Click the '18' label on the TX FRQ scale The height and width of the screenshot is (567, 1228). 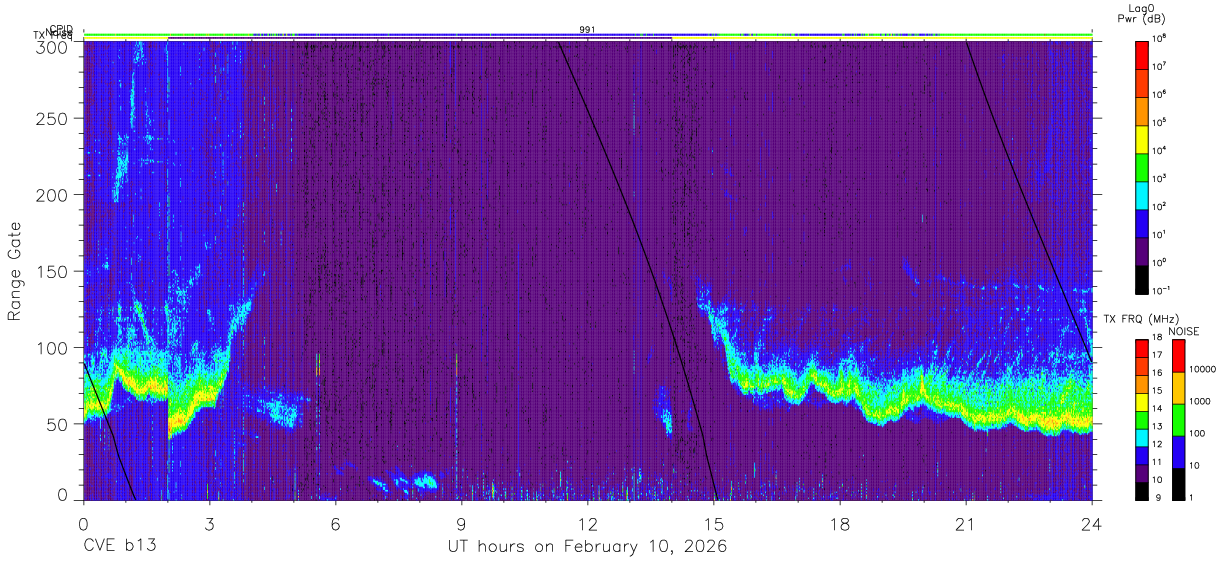1159,339
